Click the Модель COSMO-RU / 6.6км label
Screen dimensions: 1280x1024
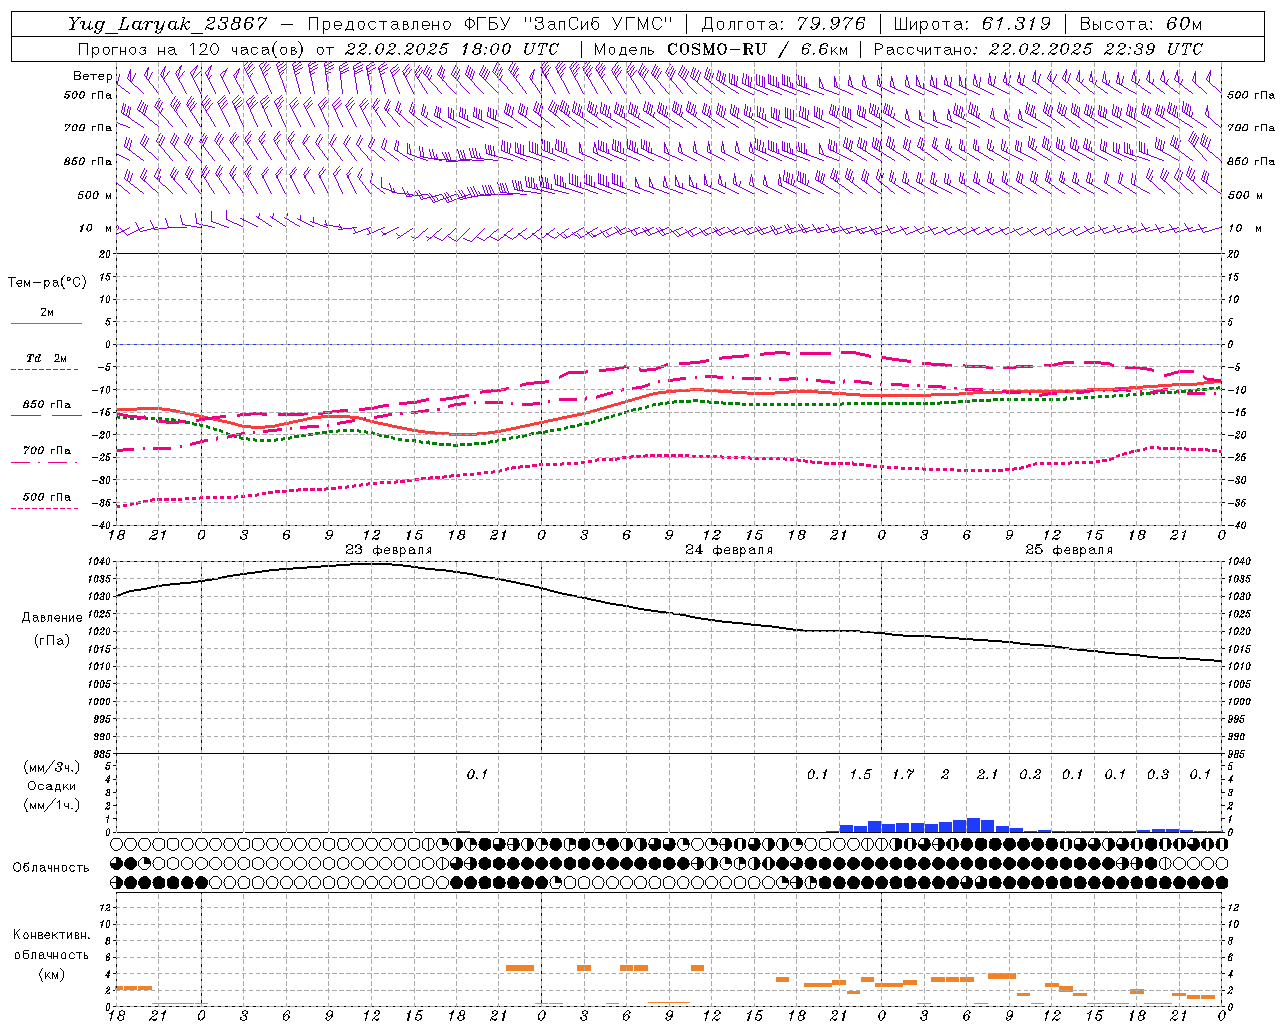pos(721,49)
